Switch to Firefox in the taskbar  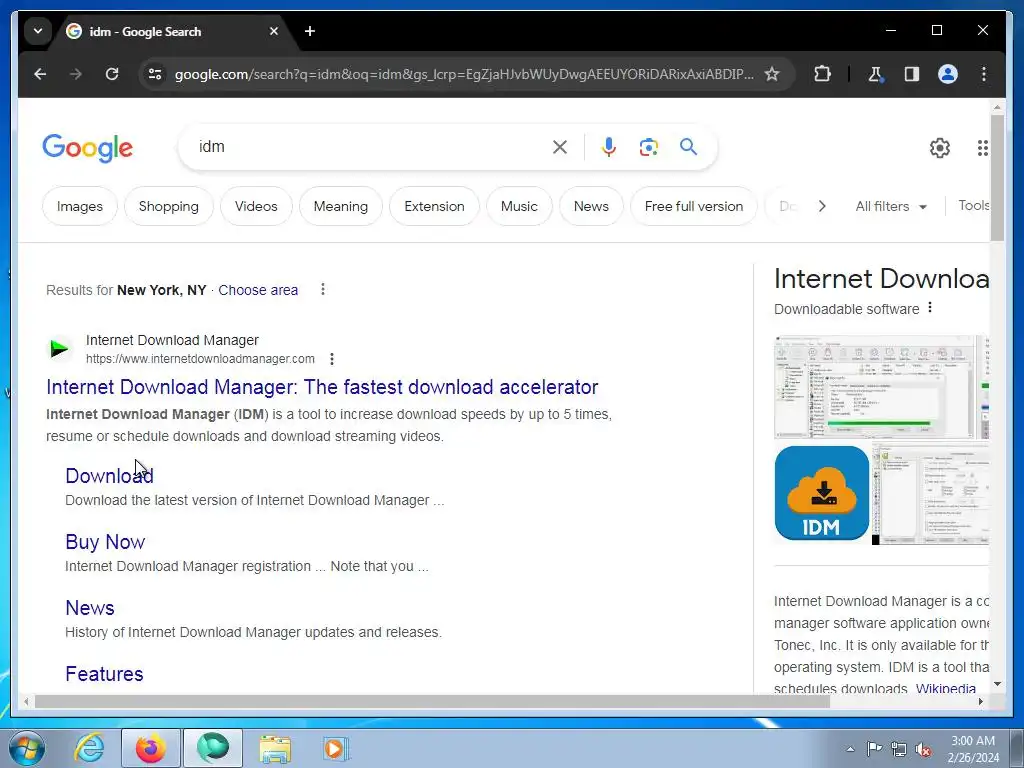(x=151, y=748)
